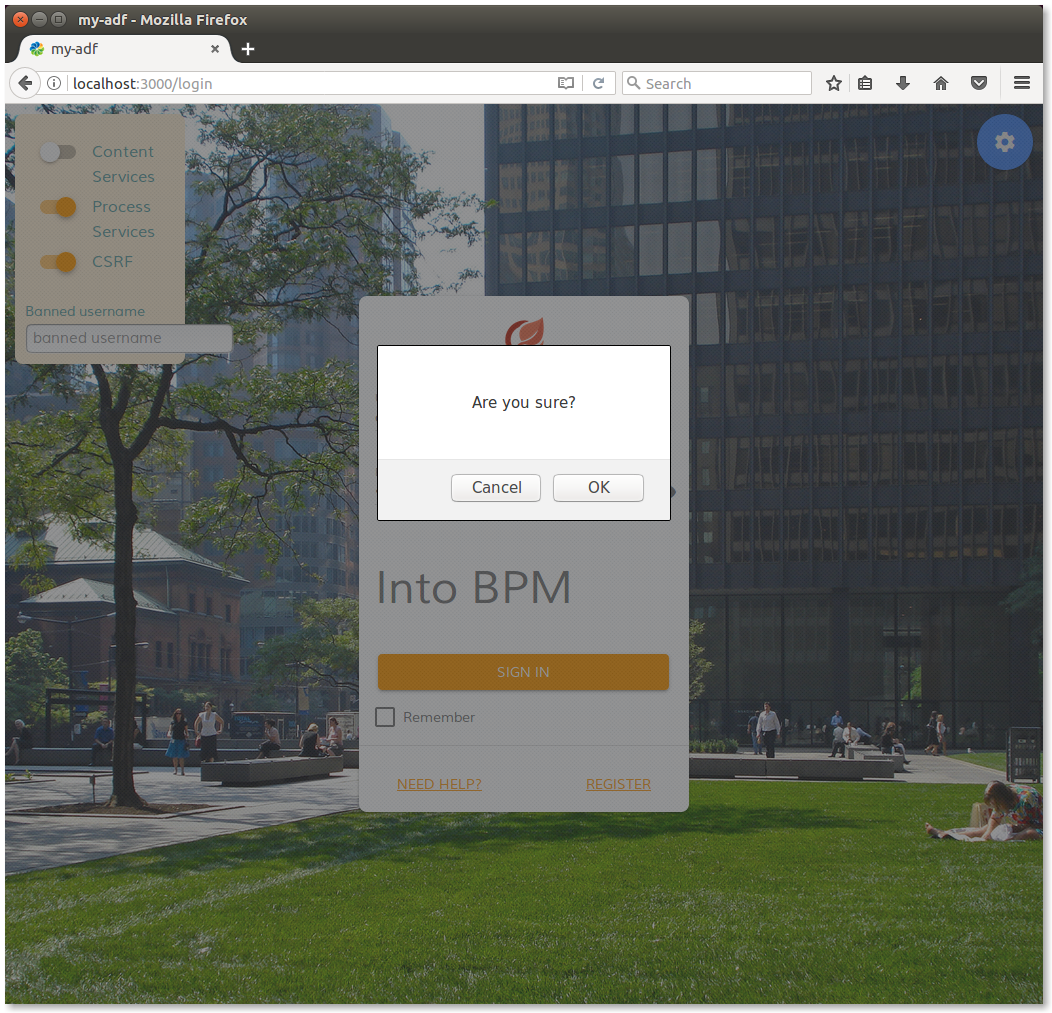Image resolution: width=1052 pixels, height=1013 pixels.
Task: Toggle reader view icon in address bar
Action: pyautogui.click(x=566, y=83)
